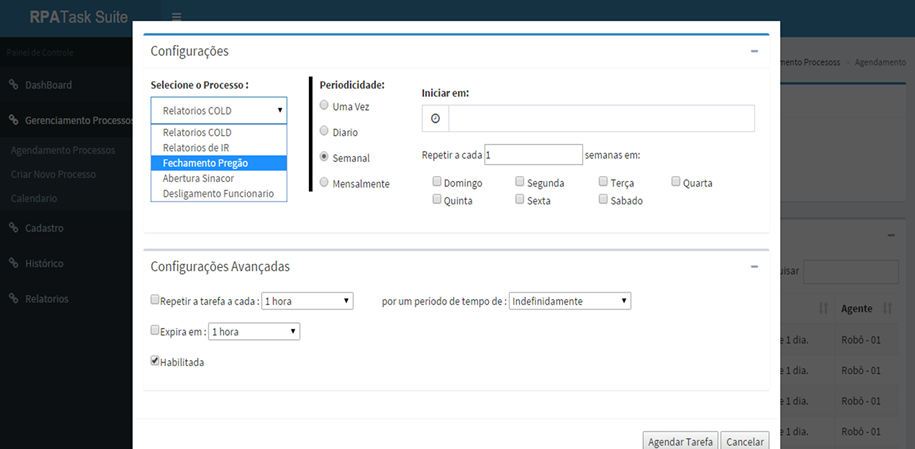Click the Histórico sidebar icon
This screenshot has height=449, width=915.
pyautogui.click(x=14, y=263)
